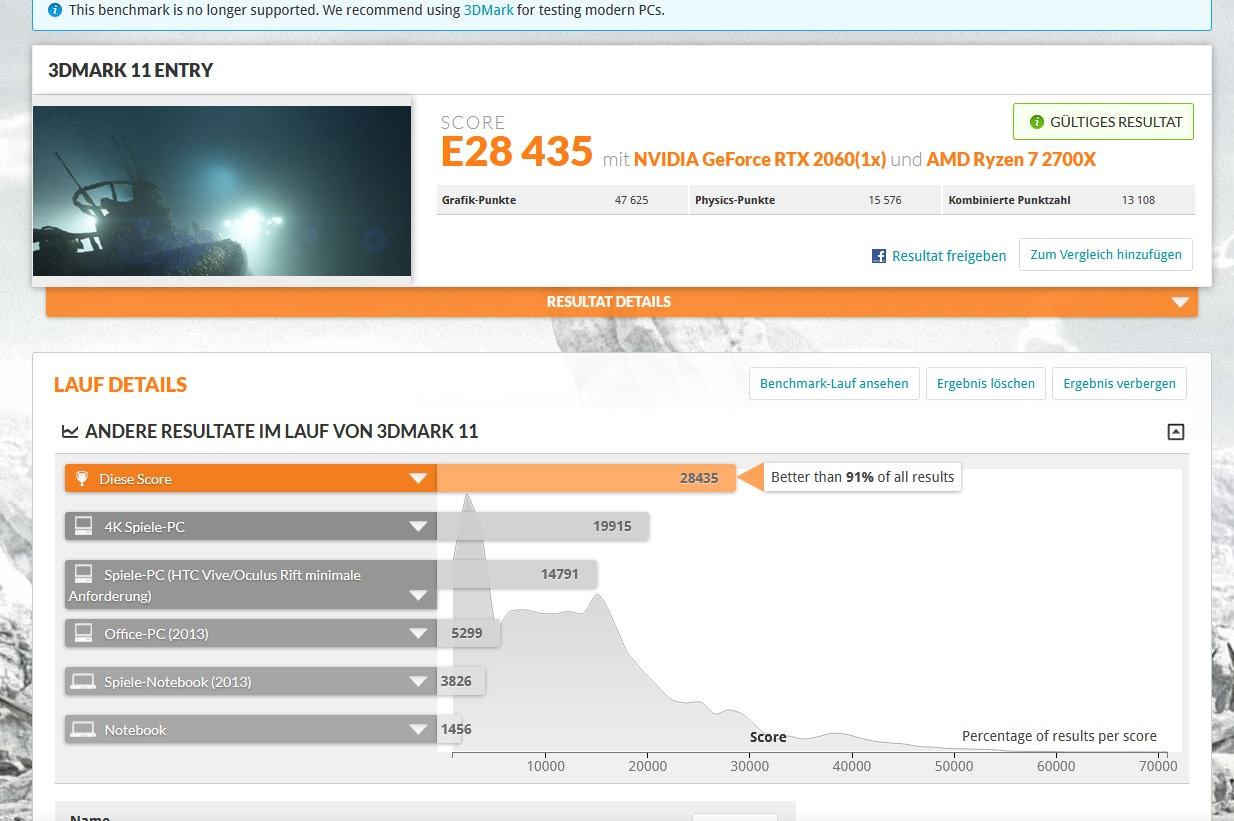Expand the 4K Spiele-PC dropdown arrow
Screen dimensions: 1234x821
coord(418,527)
